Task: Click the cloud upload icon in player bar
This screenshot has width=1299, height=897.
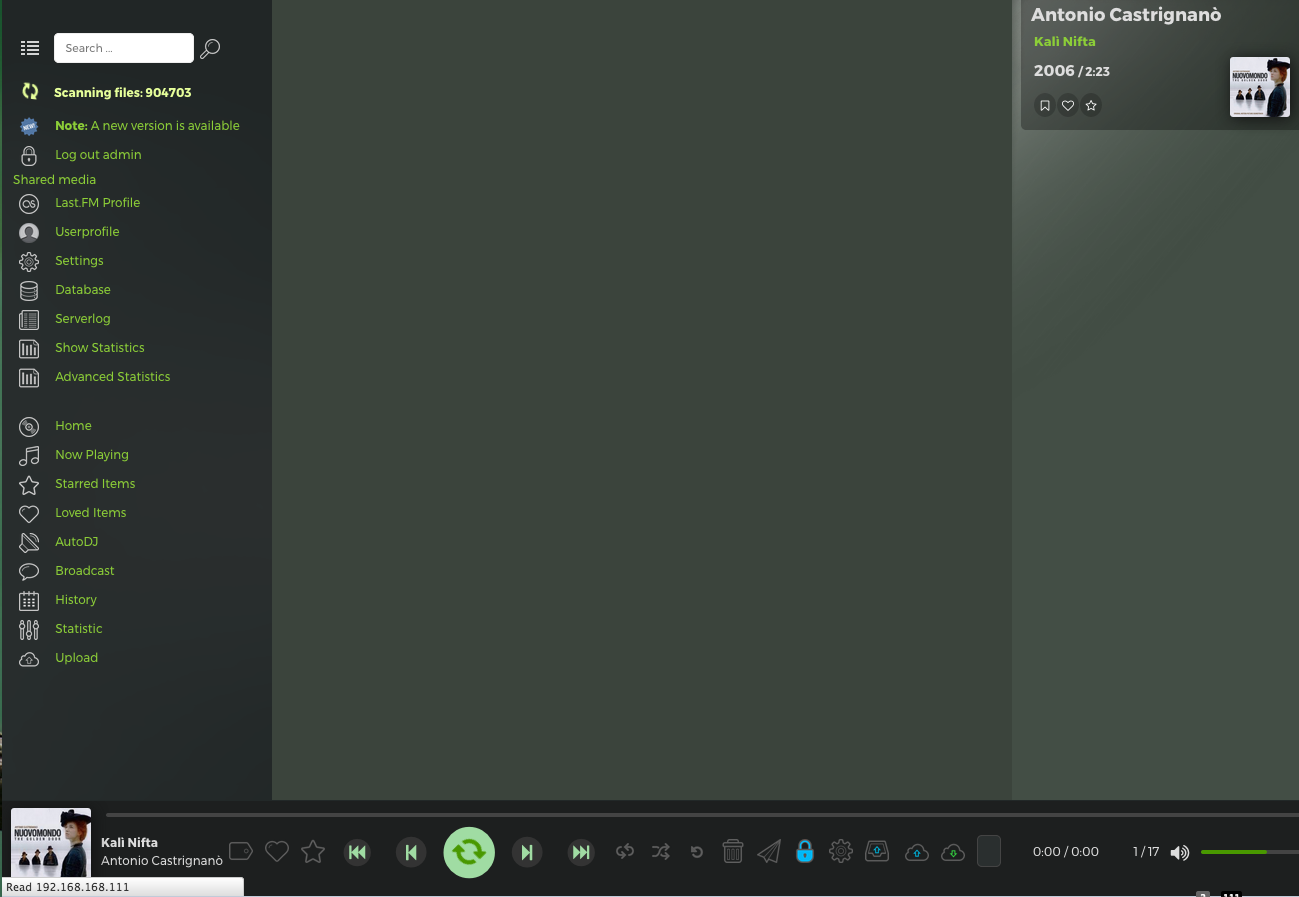Action: coord(916,852)
